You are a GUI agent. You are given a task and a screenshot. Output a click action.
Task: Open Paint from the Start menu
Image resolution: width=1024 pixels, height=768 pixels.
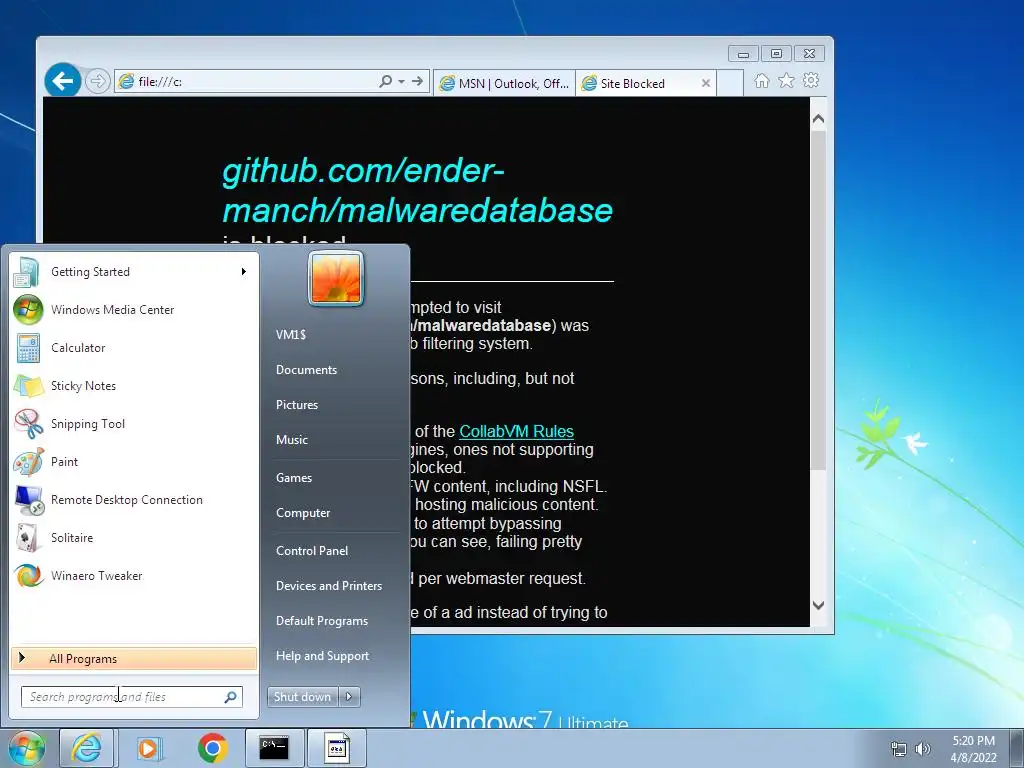[x=134, y=462]
